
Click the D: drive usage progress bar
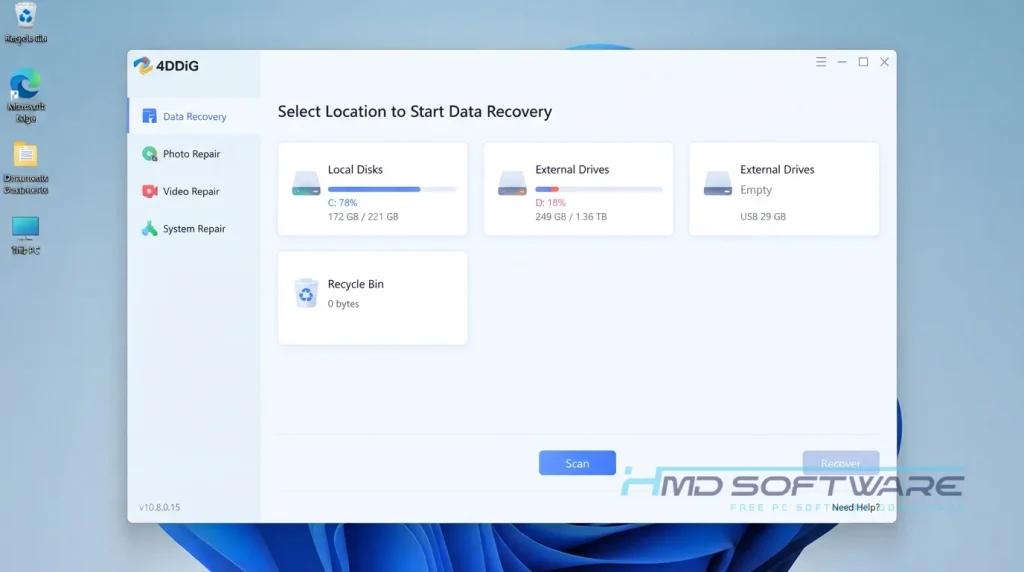(x=599, y=189)
